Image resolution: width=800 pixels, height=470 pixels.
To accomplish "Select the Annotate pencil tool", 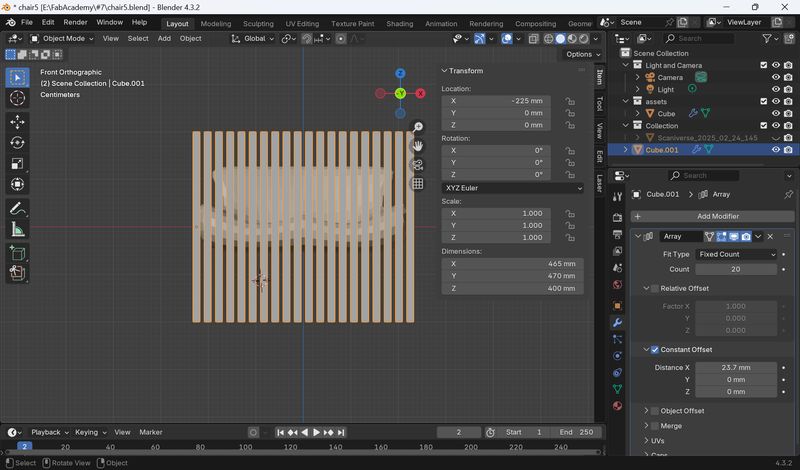I will point(17,208).
